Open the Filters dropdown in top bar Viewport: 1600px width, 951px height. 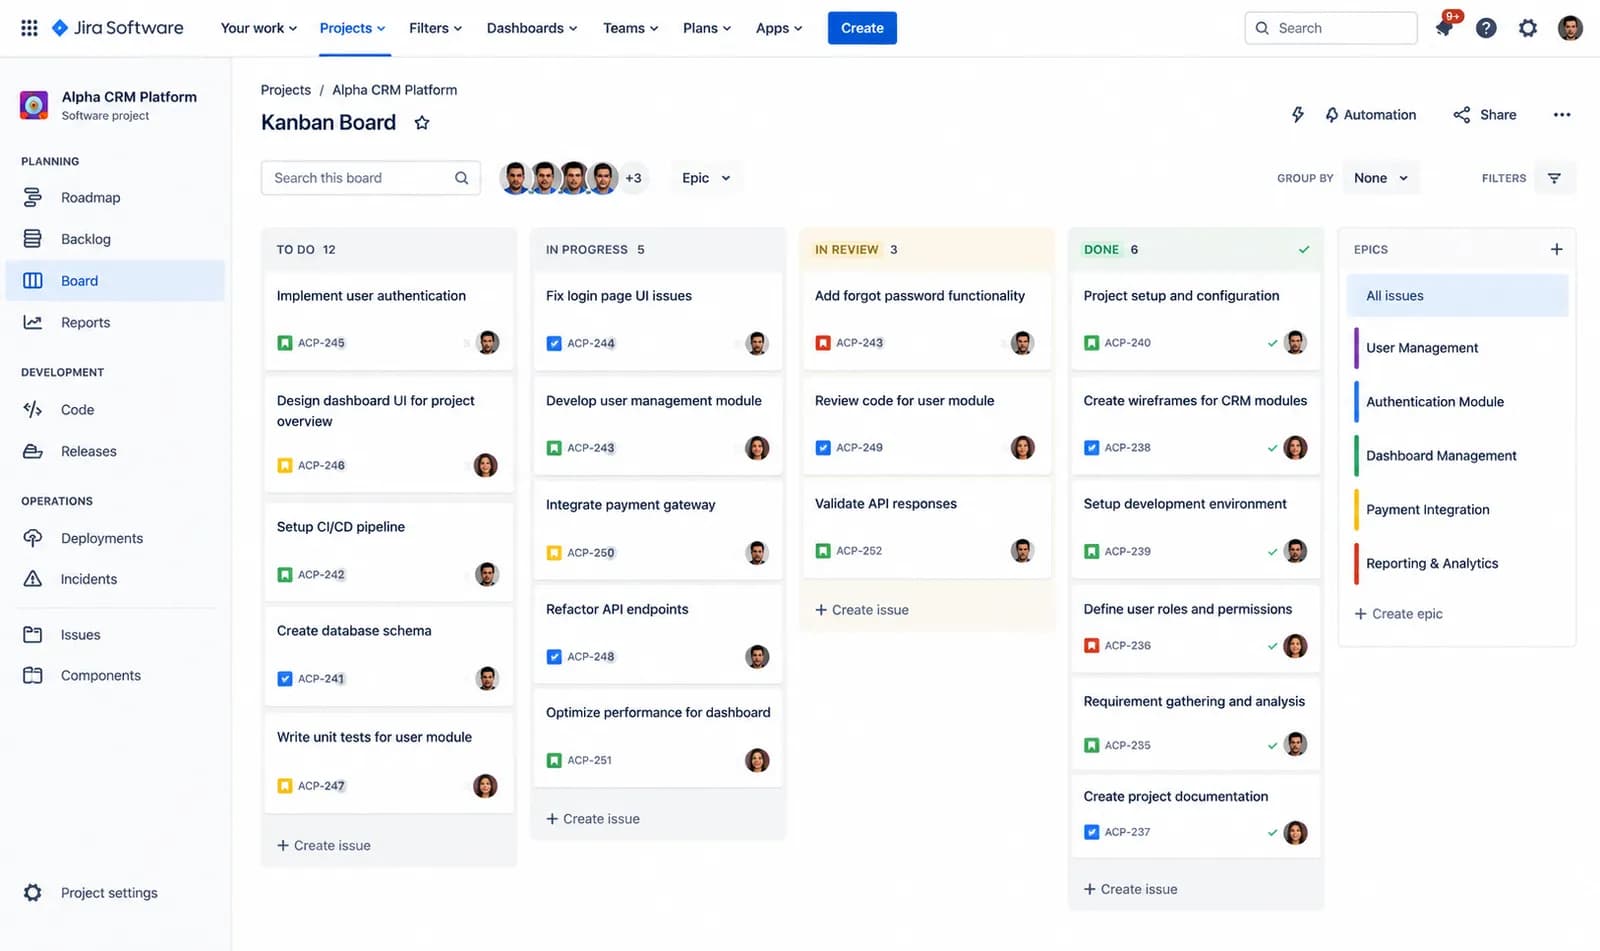pos(436,28)
